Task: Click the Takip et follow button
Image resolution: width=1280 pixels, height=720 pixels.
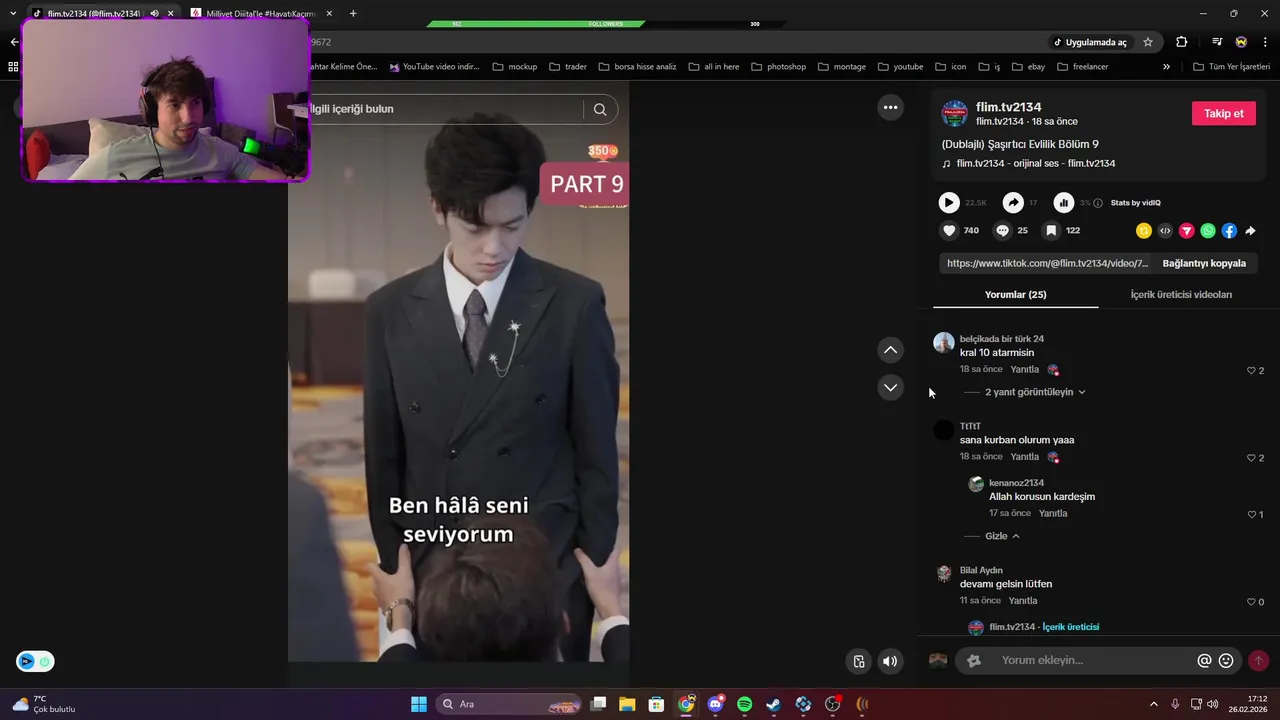Action: point(1223,113)
